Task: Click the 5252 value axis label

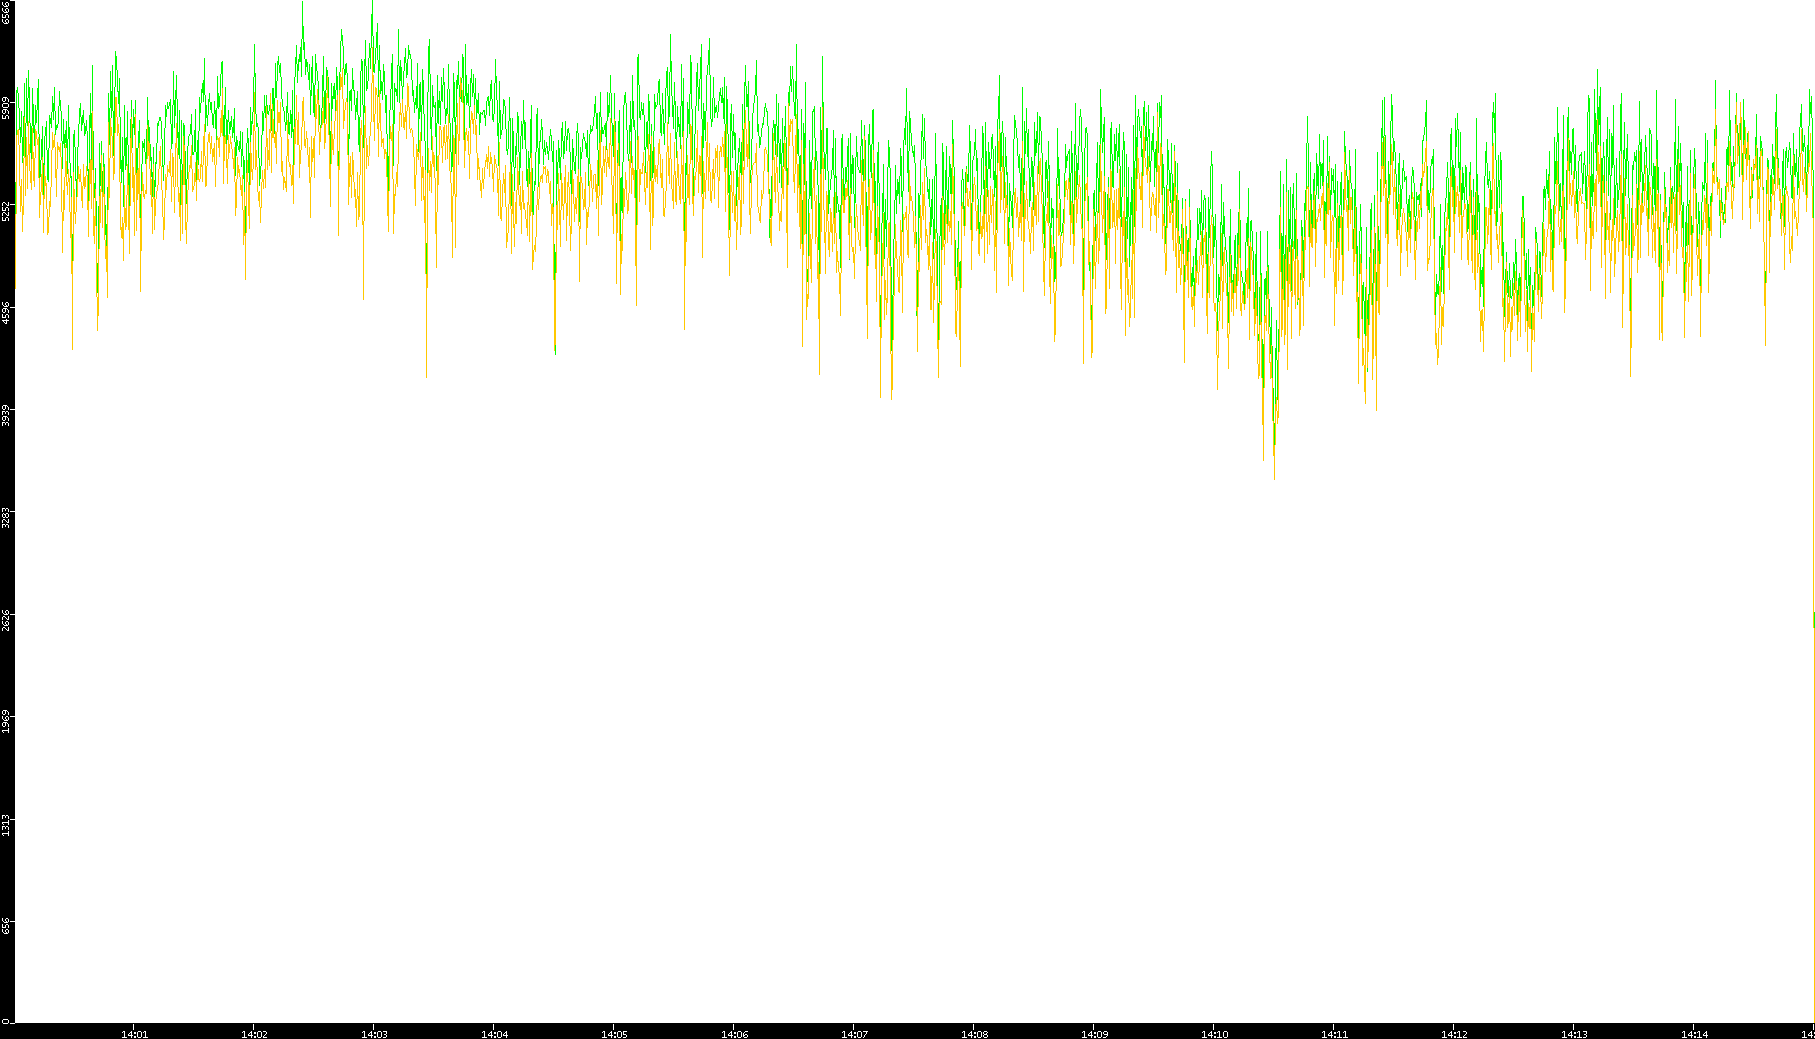Action: 6,210
